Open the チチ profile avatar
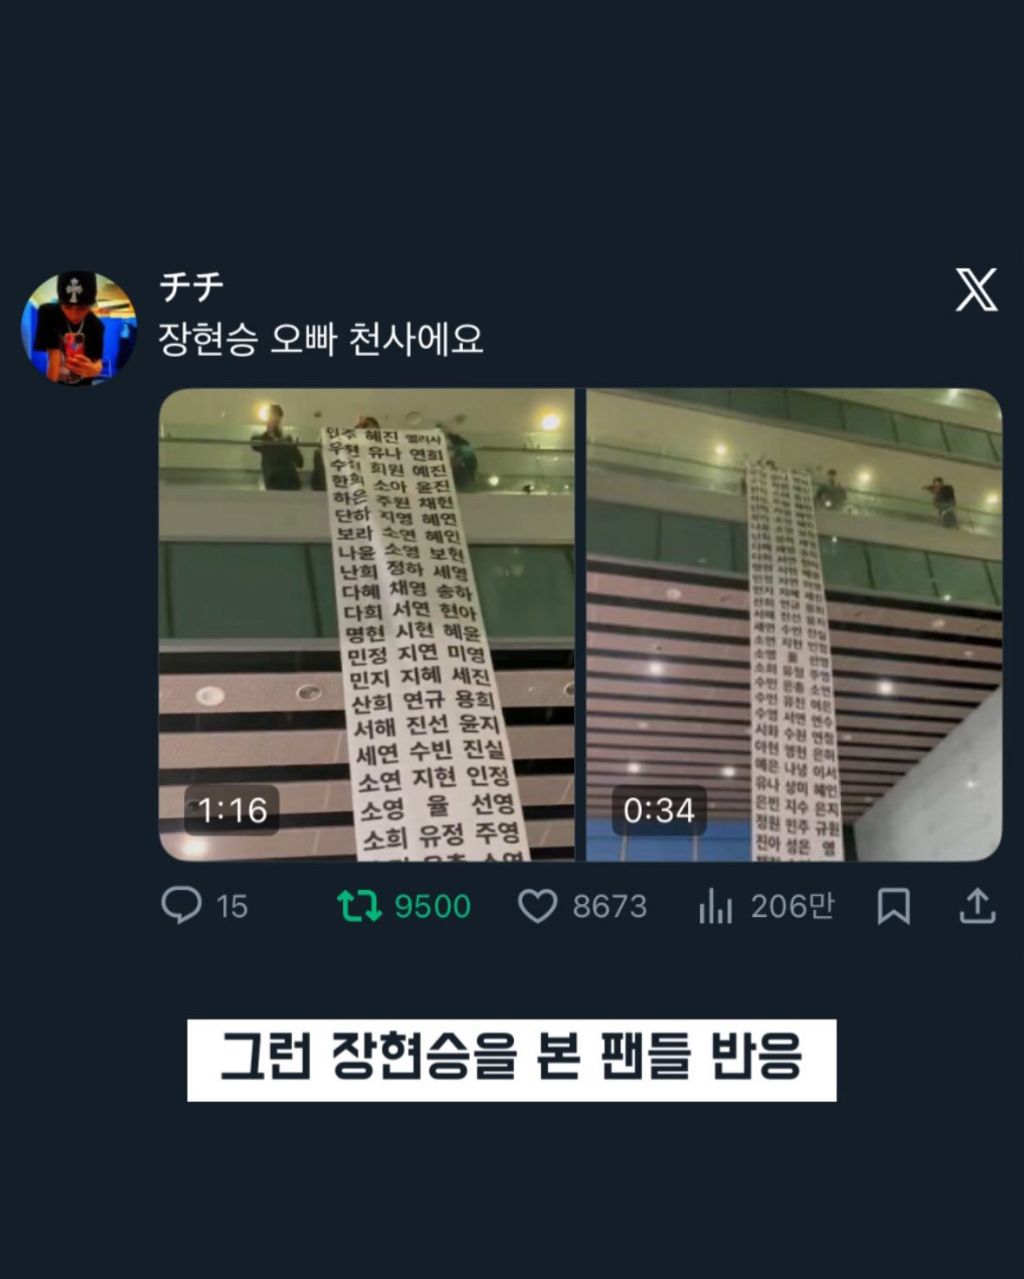The width and height of the screenshot is (1024, 1279). 79,327
